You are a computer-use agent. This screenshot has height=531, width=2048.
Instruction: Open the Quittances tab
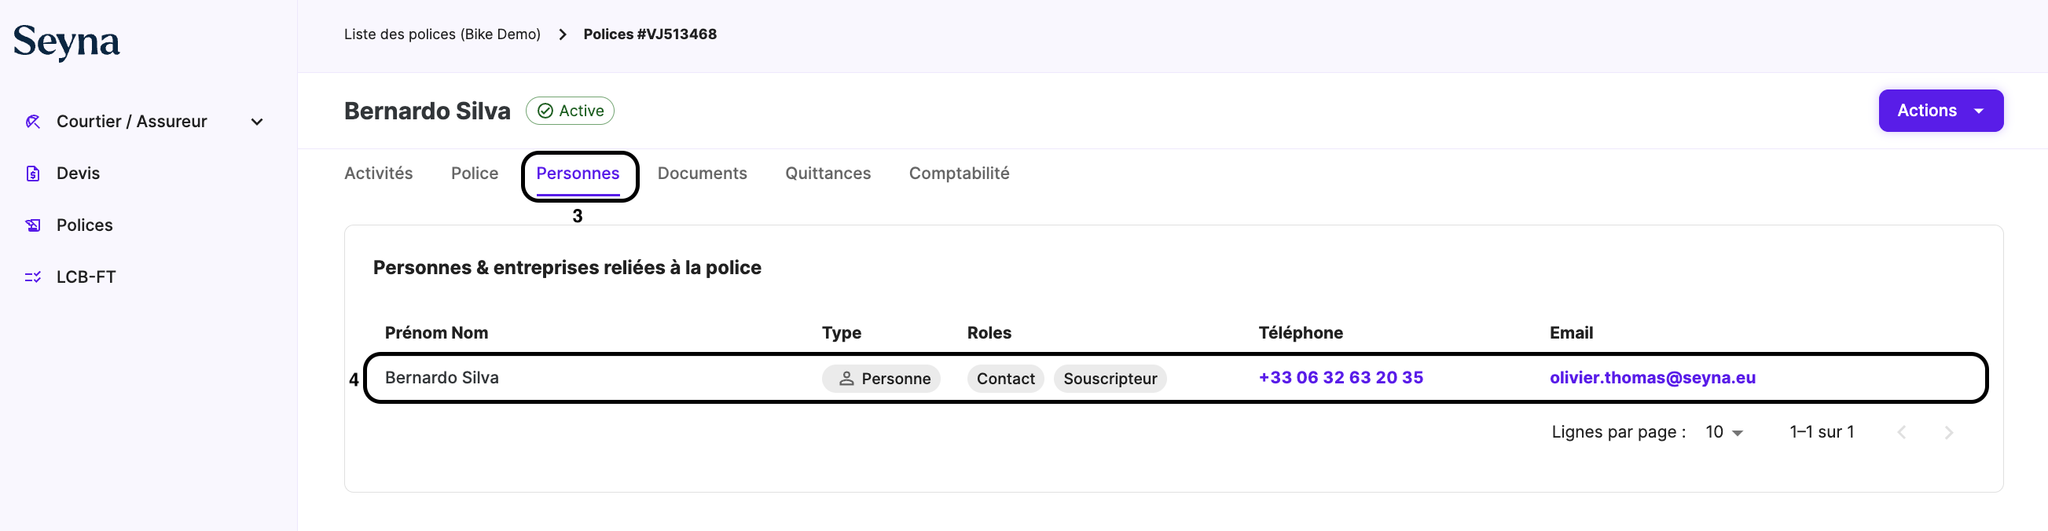point(827,173)
